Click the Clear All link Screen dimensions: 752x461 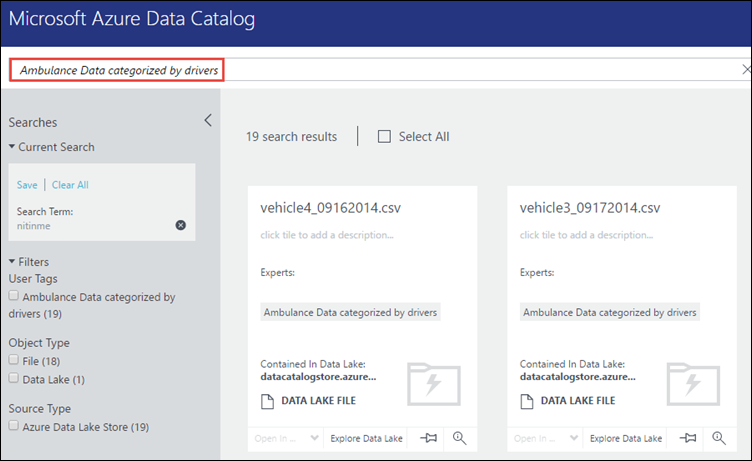70,185
